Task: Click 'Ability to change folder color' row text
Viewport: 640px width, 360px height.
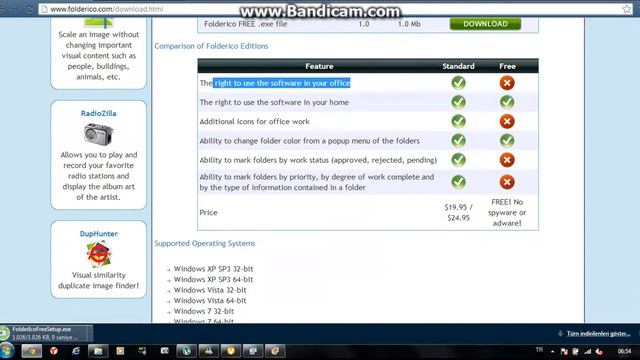Action: [x=309, y=140]
